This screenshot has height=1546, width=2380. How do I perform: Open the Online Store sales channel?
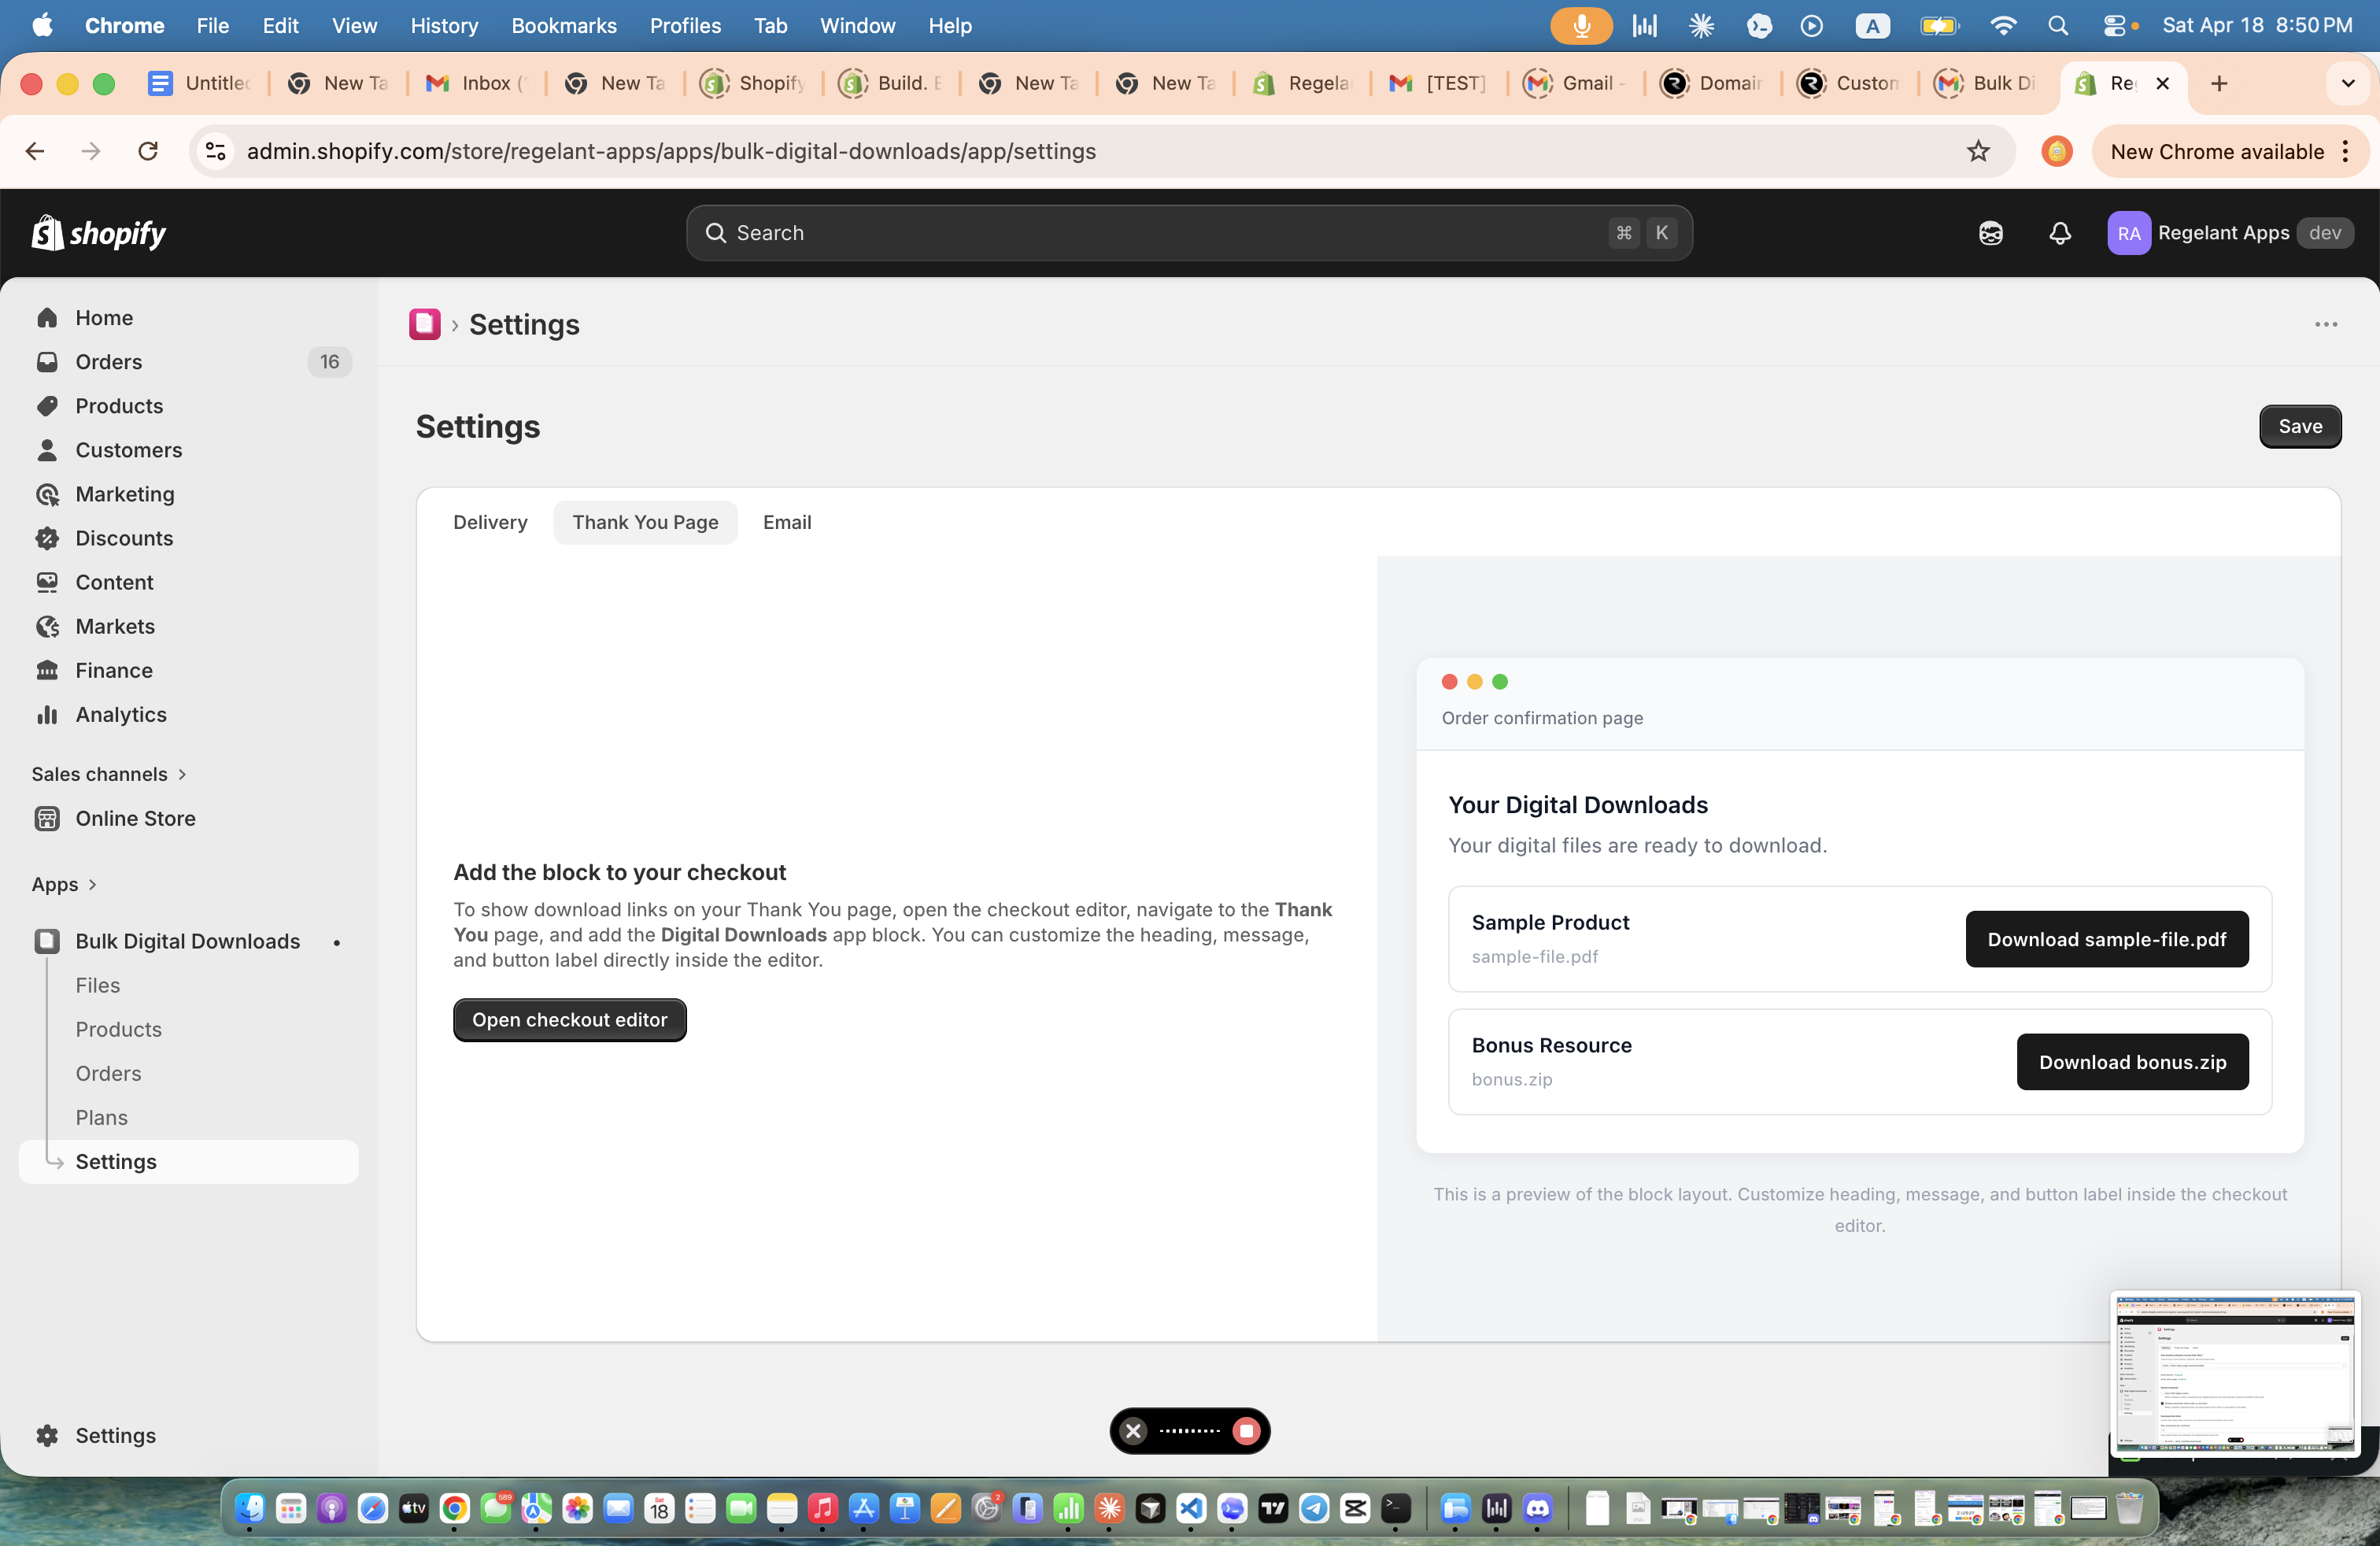(x=135, y=818)
